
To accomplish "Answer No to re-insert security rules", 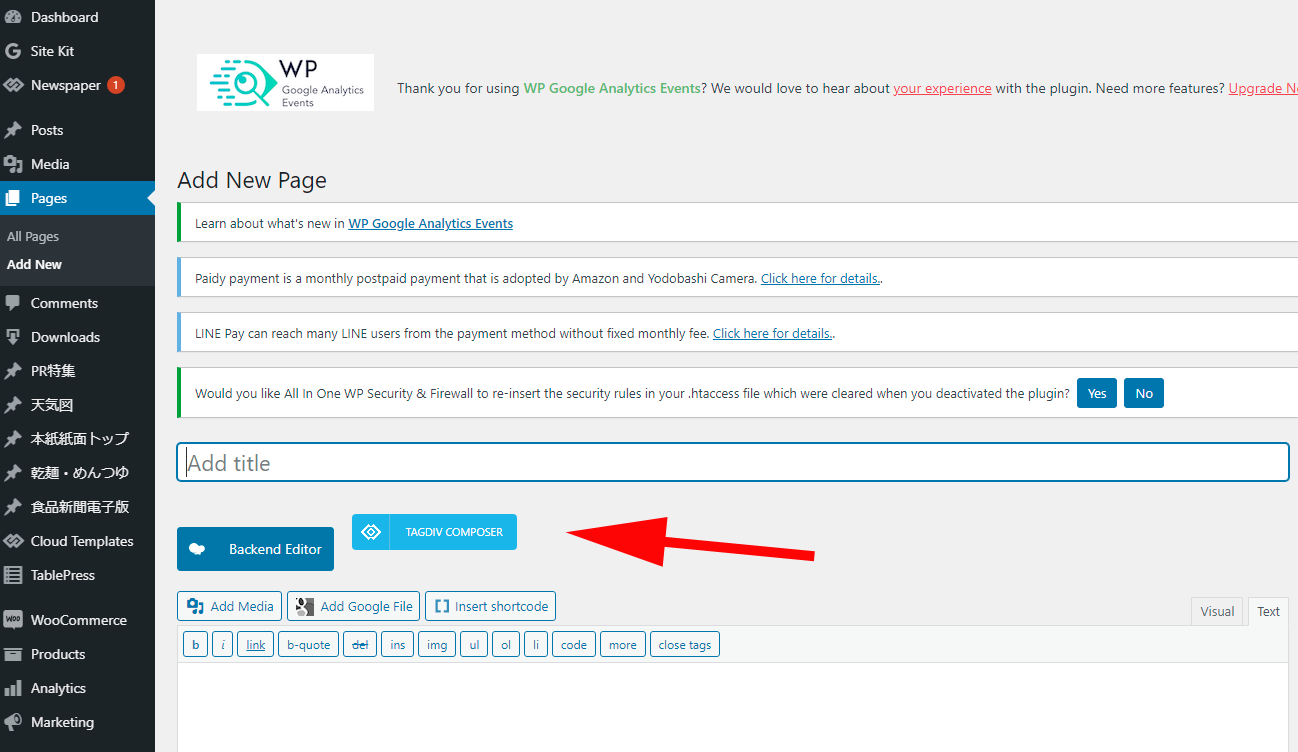I will click(1144, 393).
